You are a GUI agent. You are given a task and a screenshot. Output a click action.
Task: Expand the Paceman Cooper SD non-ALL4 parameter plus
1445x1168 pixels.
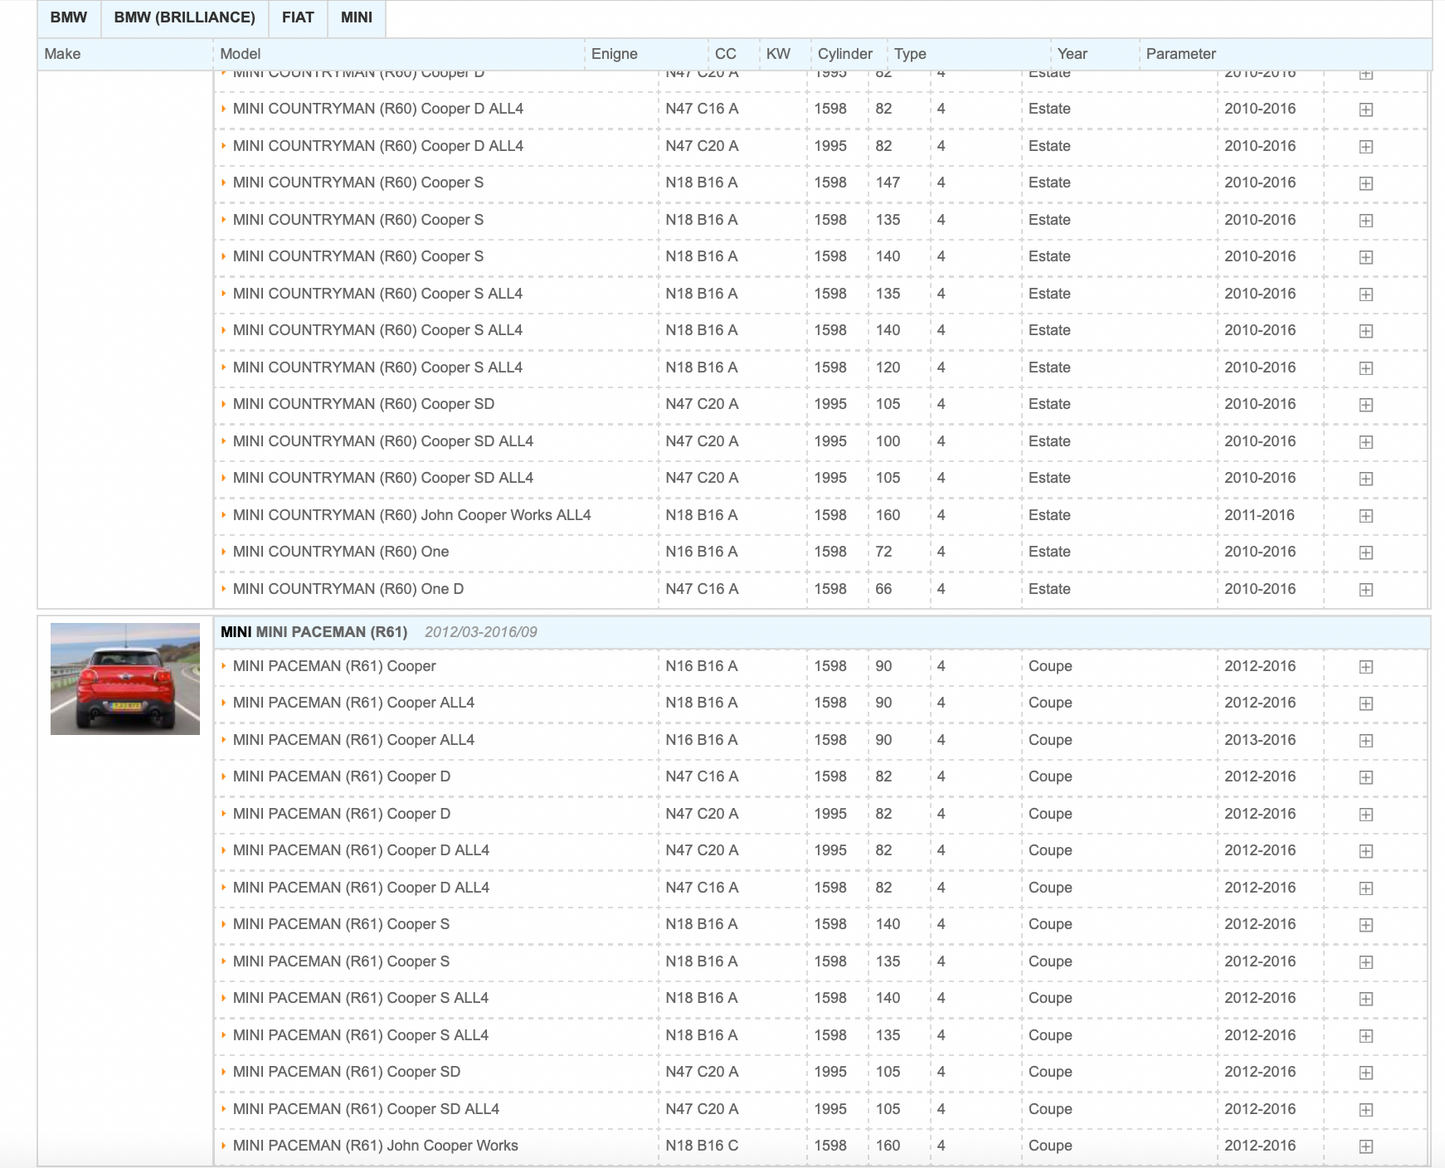click(1366, 1073)
